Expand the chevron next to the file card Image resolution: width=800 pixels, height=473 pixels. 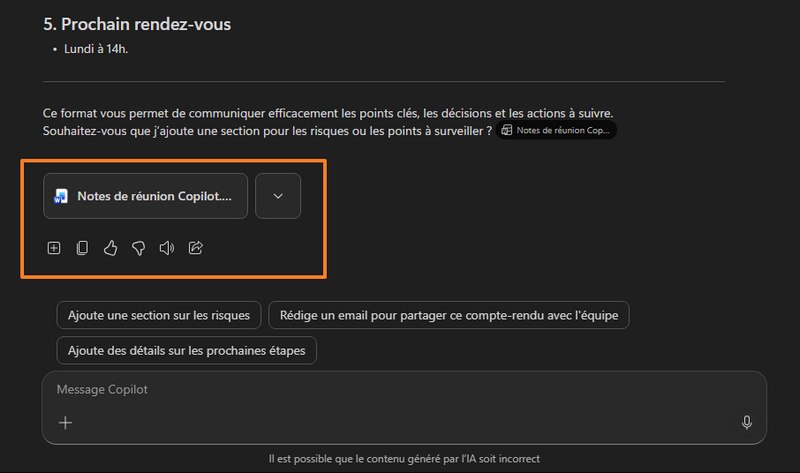278,197
